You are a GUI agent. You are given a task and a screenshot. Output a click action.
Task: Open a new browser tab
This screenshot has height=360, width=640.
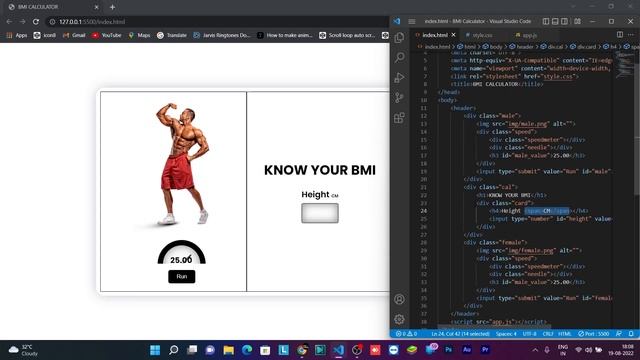point(112,7)
